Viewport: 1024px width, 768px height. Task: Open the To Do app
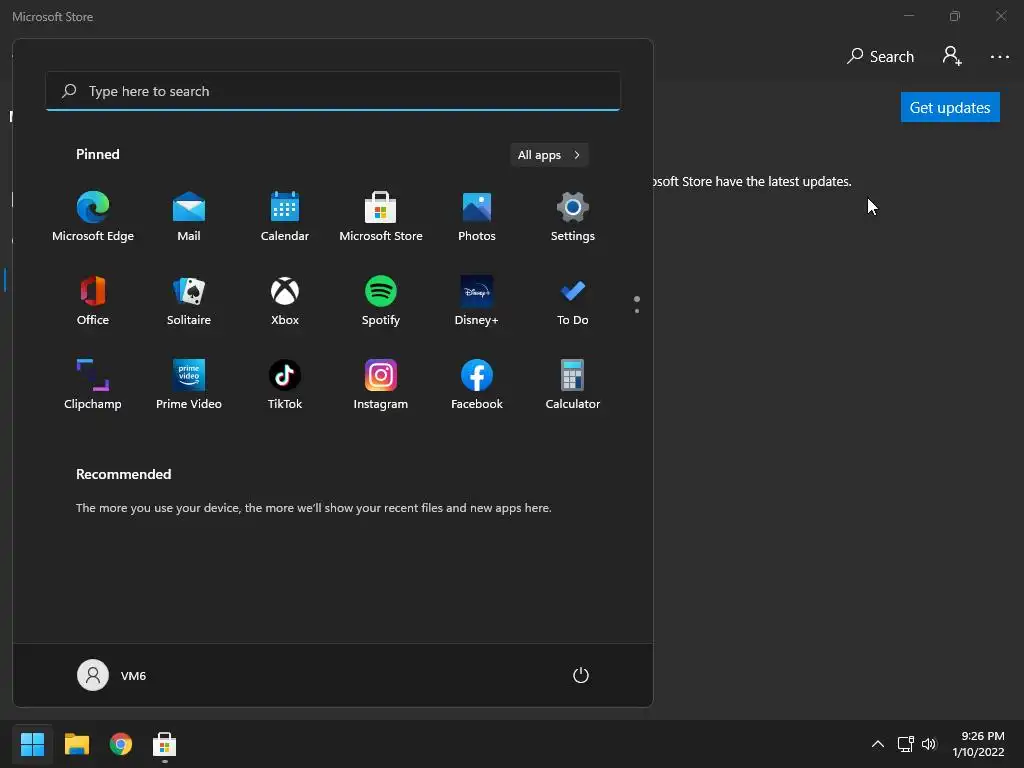[x=573, y=301]
